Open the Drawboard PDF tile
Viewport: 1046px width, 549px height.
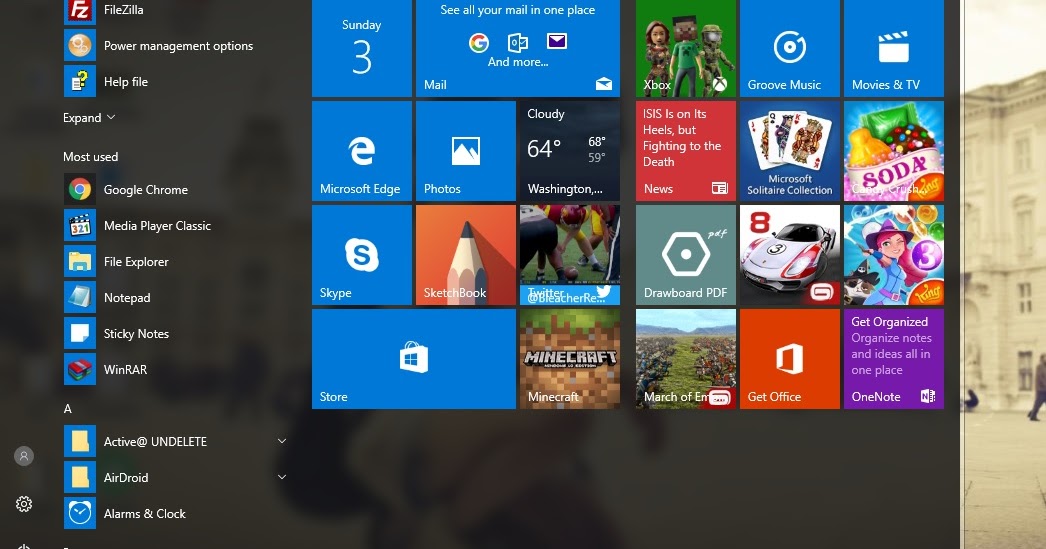tap(686, 255)
